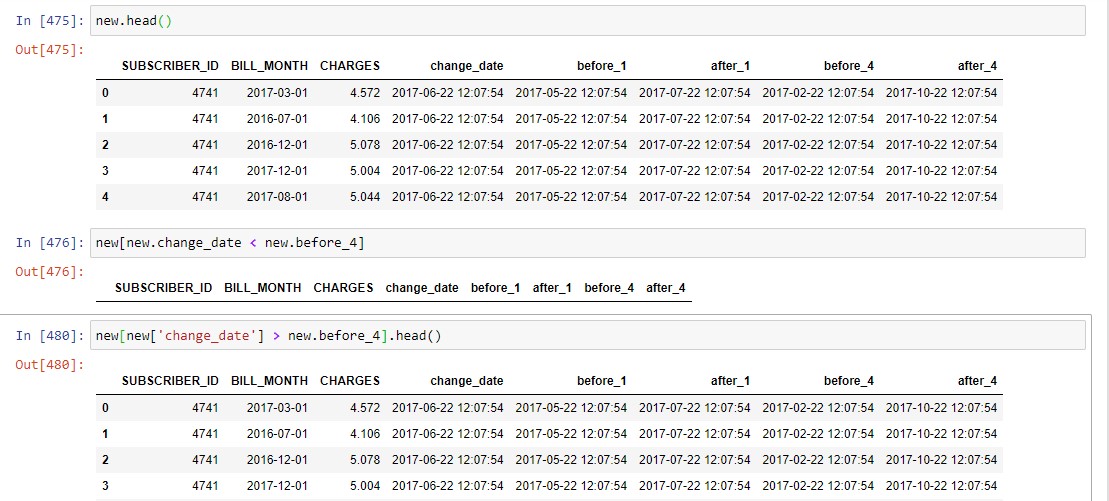Click row index 0 in Out[475] table
Viewport: 1109px width, 501px height.
(105, 93)
